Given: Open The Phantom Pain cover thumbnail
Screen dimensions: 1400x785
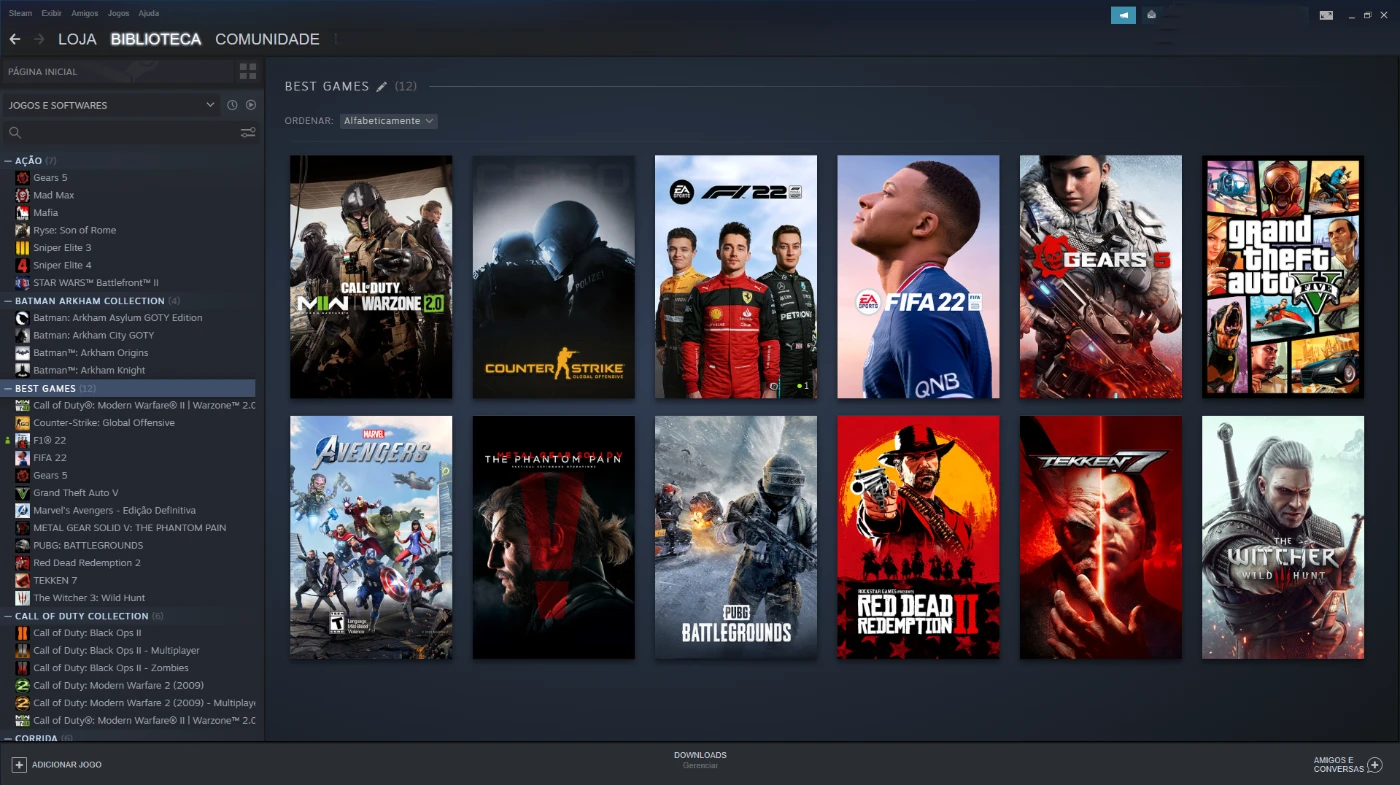Looking at the screenshot, I should pos(553,538).
